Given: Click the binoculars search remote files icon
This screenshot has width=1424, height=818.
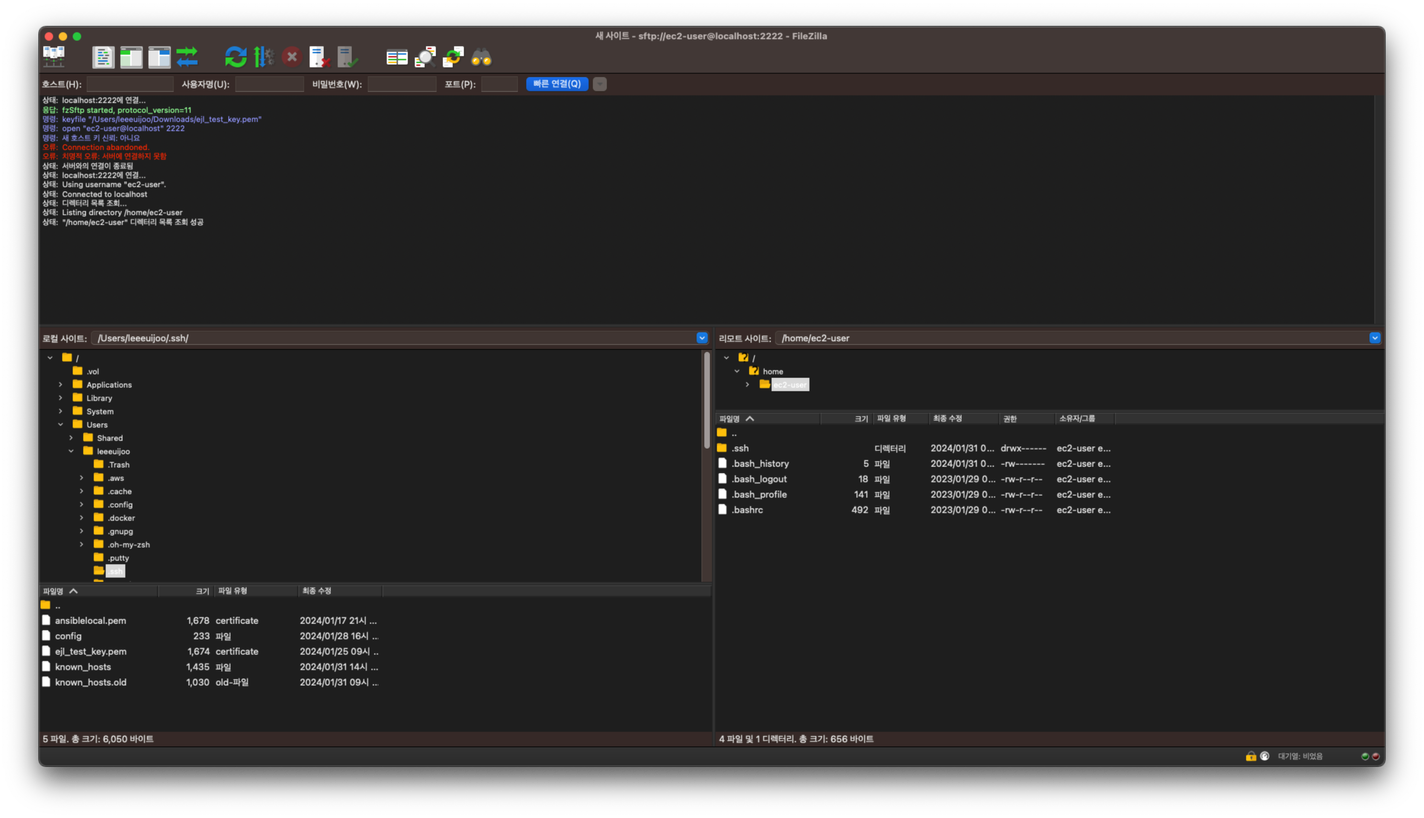Looking at the screenshot, I should coord(481,57).
